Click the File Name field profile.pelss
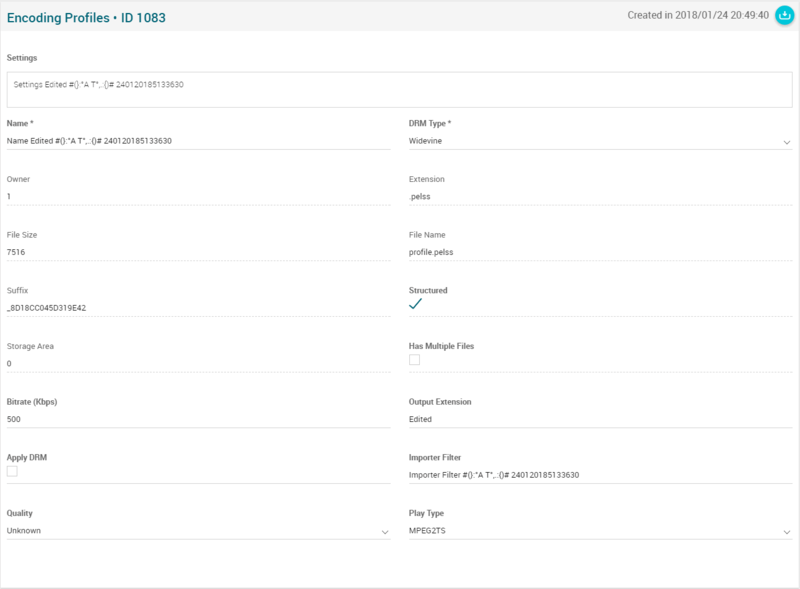Image resolution: width=800 pixels, height=589 pixels. [600, 252]
